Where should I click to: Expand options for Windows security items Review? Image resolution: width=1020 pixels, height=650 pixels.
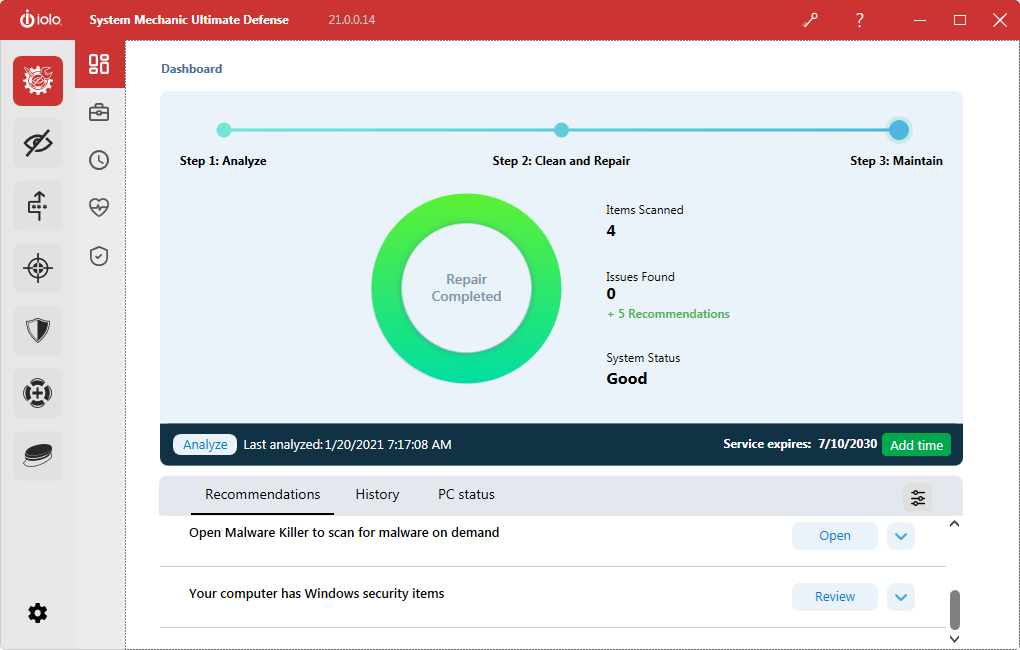901,597
